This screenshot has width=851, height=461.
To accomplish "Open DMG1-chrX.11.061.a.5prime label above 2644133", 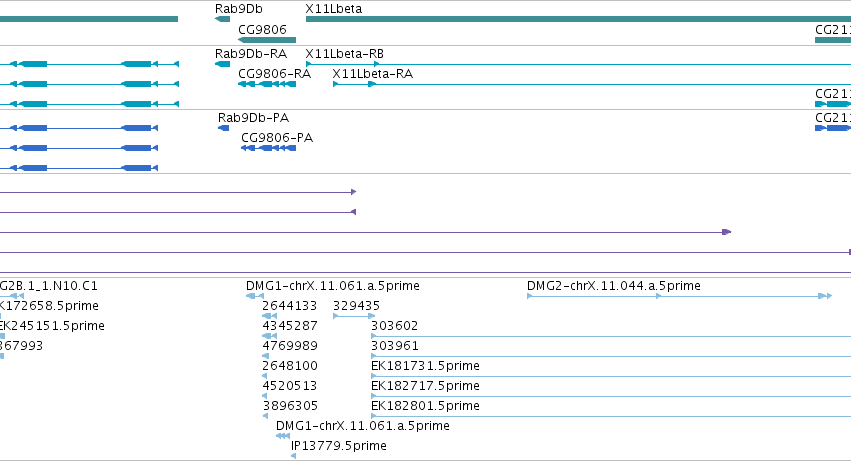I will 333,286.
